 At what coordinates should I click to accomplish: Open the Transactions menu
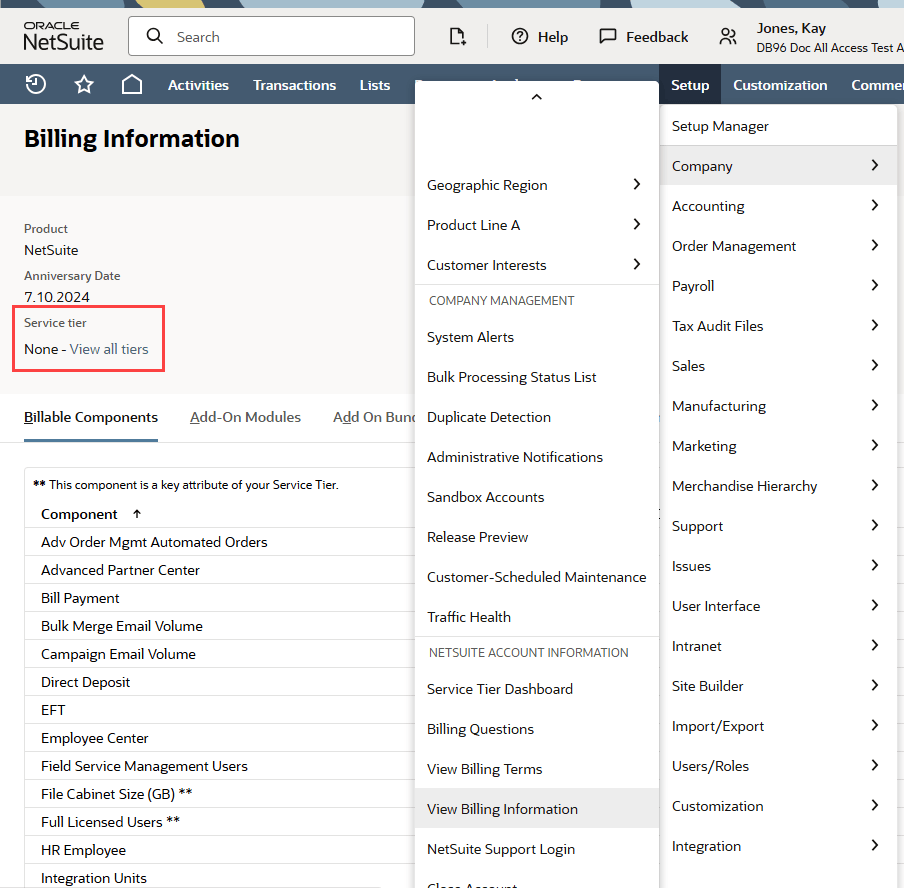tap(294, 85)
